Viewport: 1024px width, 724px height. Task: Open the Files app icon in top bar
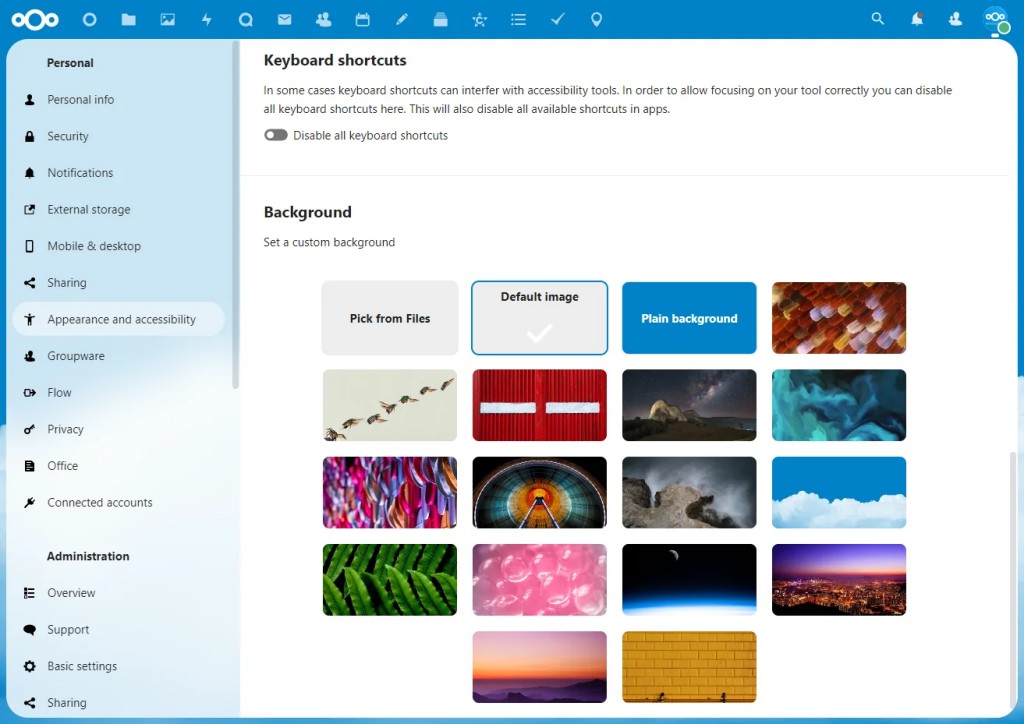coord(129,20)
